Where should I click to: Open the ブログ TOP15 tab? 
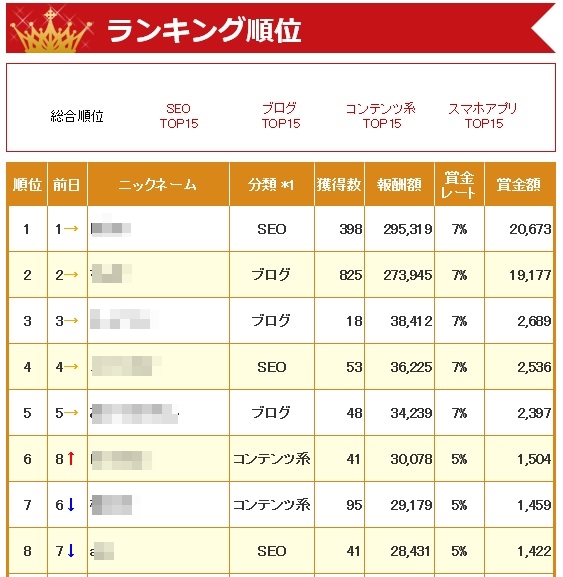281,116
